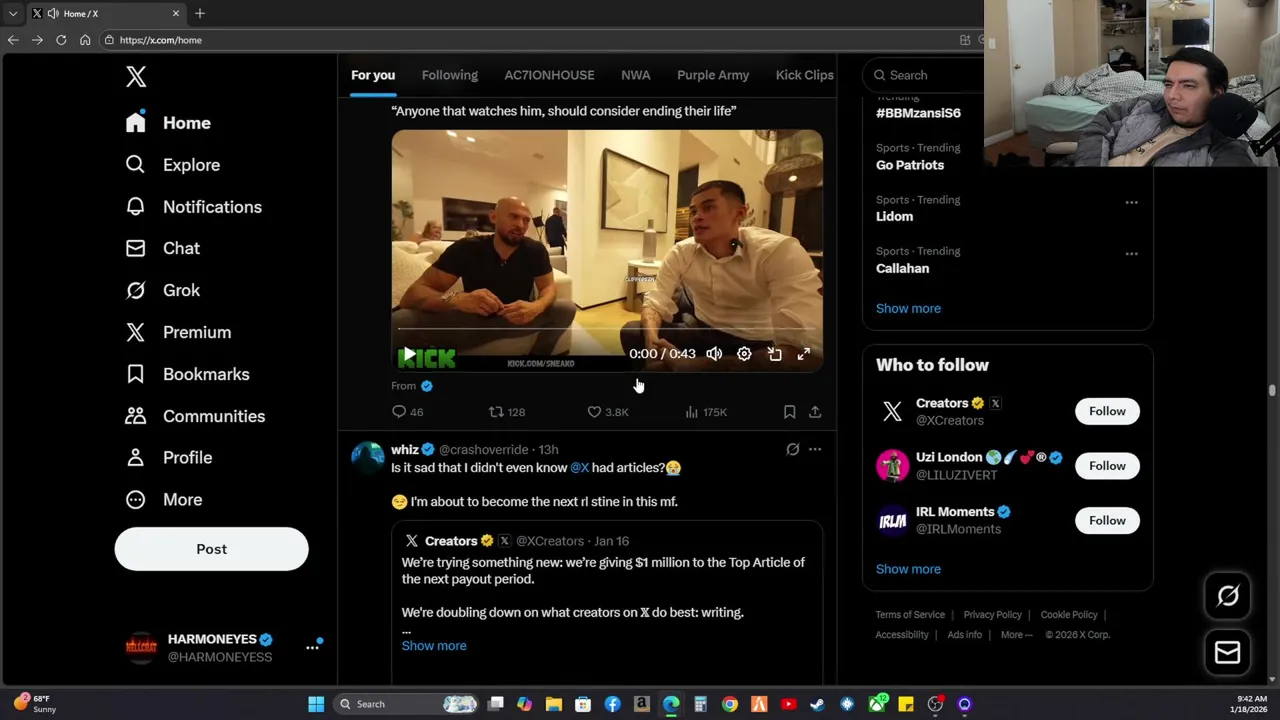Reply to the video post
The height and width of the screenshot is (720, 1280).
407,412
